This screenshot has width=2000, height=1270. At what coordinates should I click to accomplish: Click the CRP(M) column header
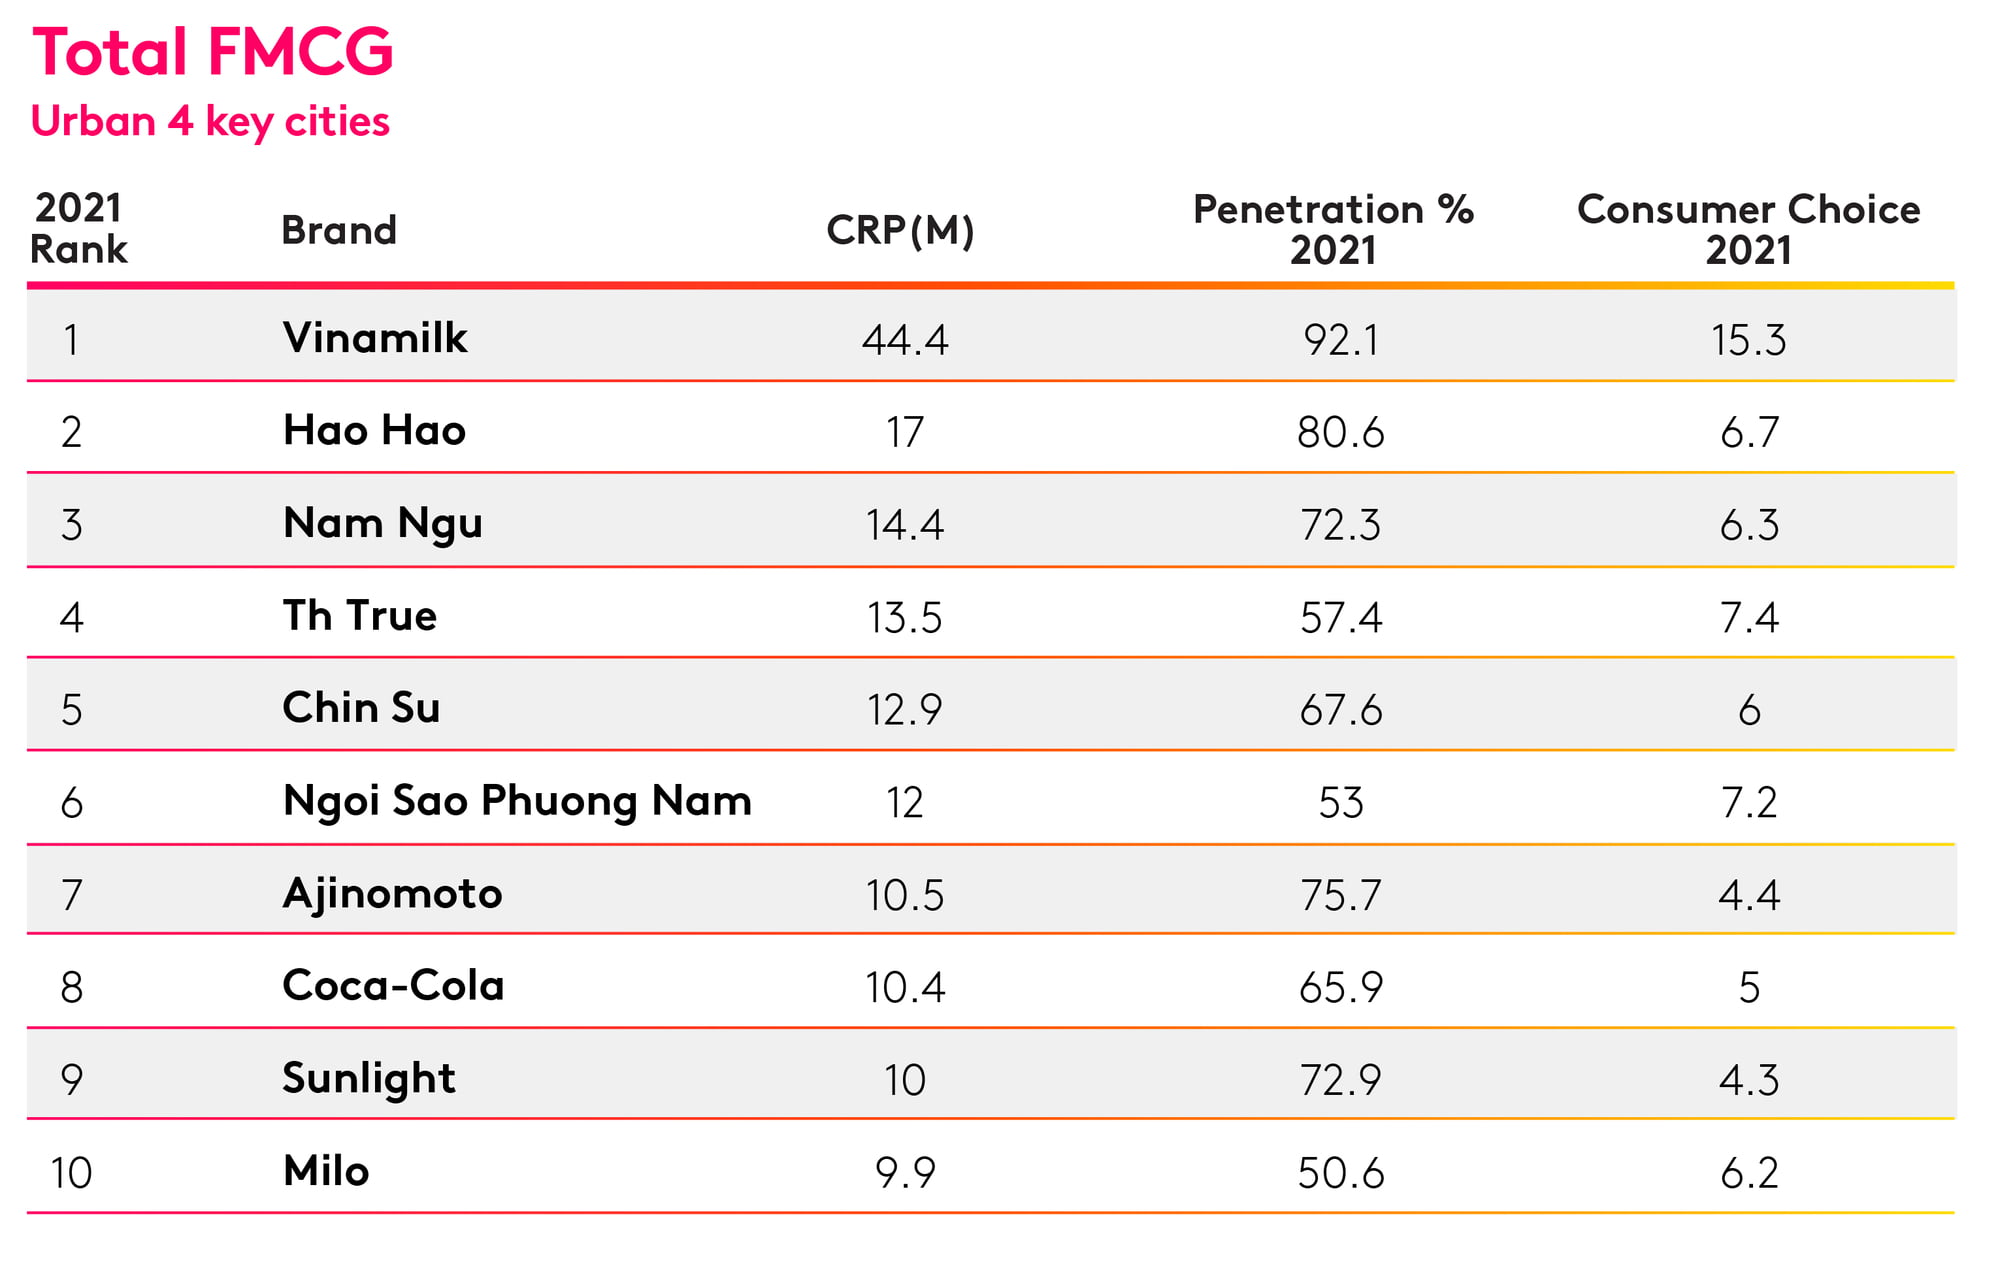[x=900, y=231]
